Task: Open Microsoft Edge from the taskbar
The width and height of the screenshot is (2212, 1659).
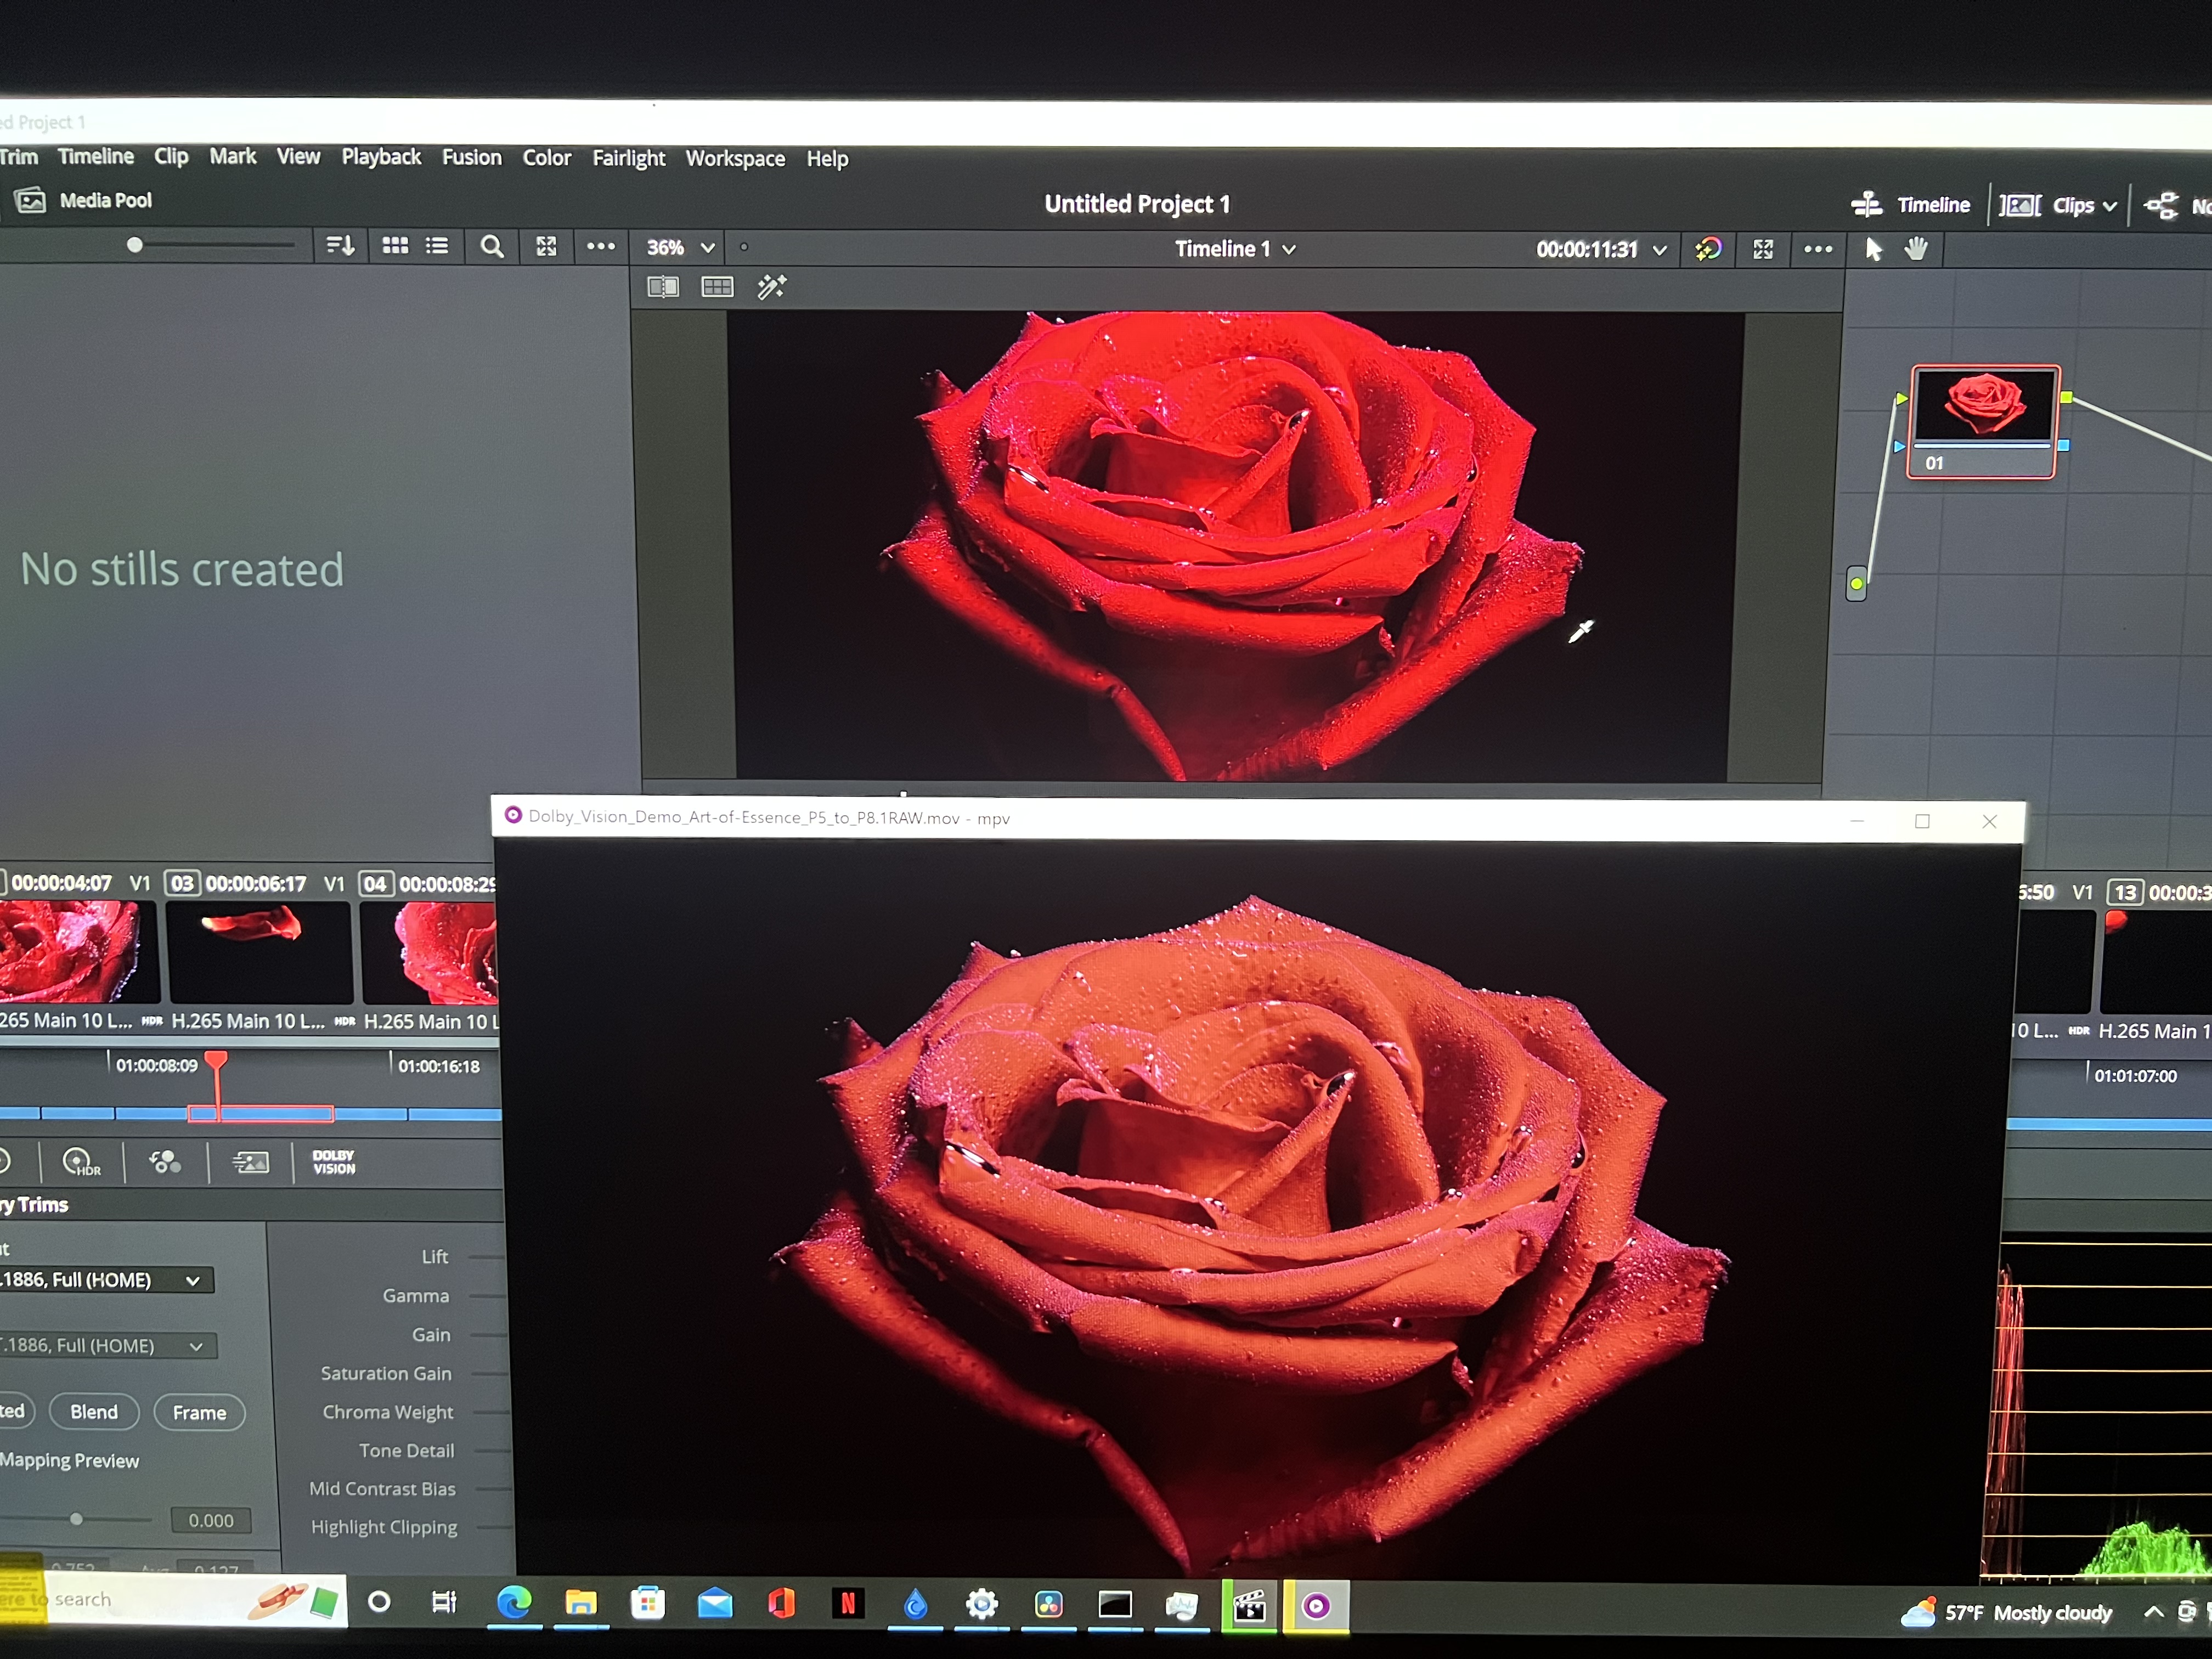Action: [514, 1603]
